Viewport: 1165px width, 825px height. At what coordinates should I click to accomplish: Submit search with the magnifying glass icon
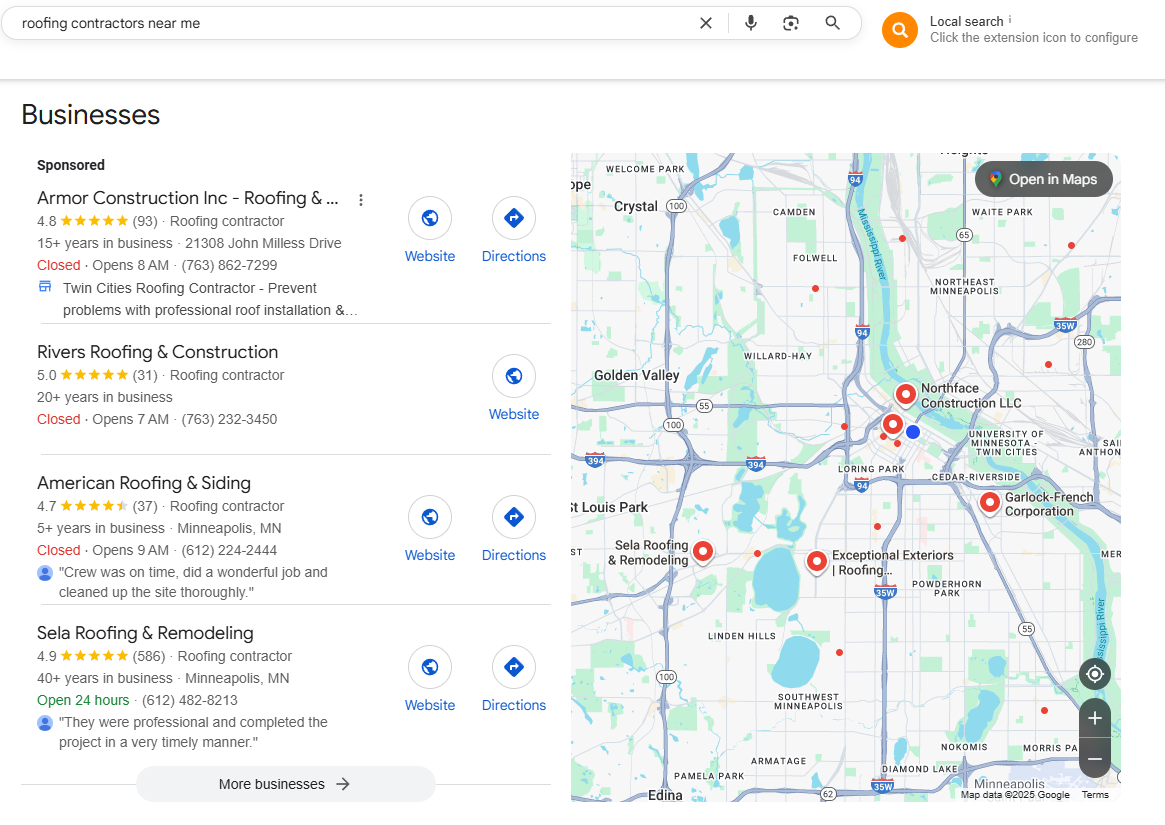click(x=832, y=23)
